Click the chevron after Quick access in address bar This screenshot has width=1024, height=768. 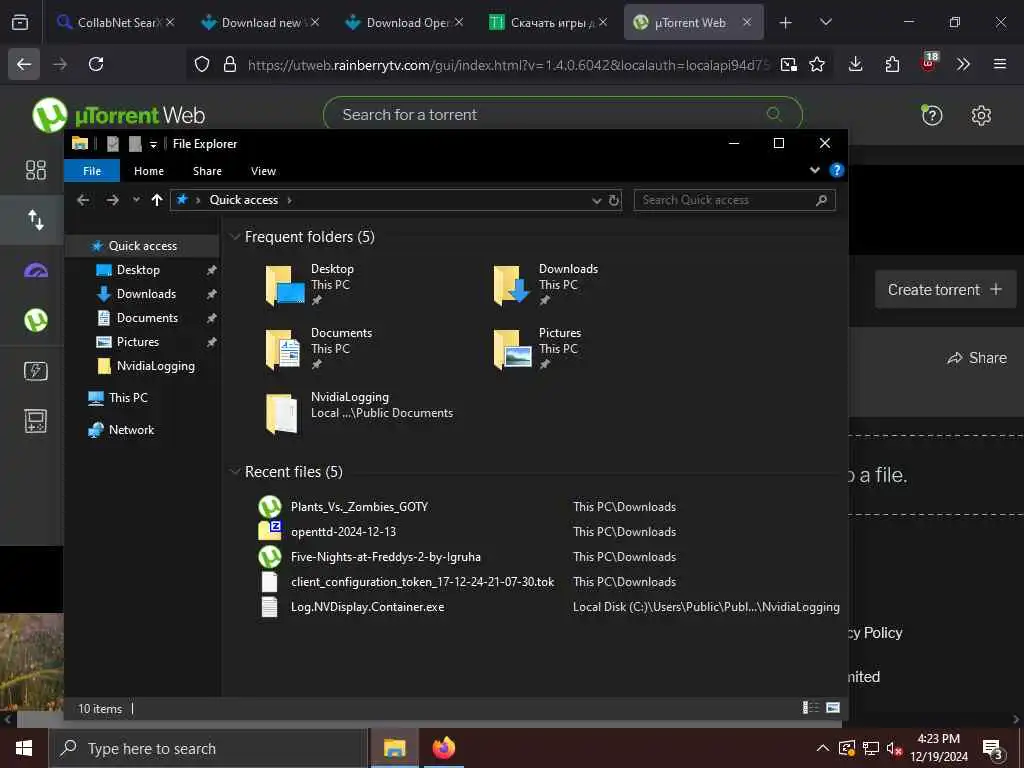289,200
